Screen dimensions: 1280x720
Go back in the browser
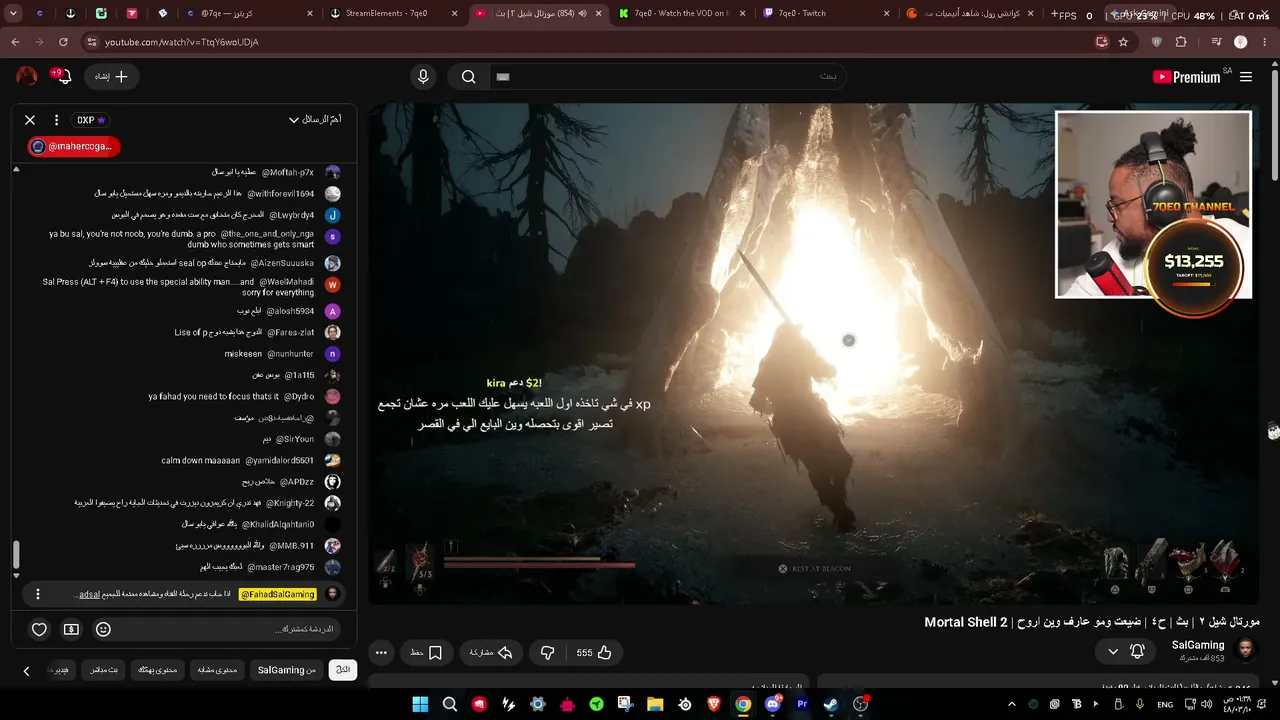(15, 42)
